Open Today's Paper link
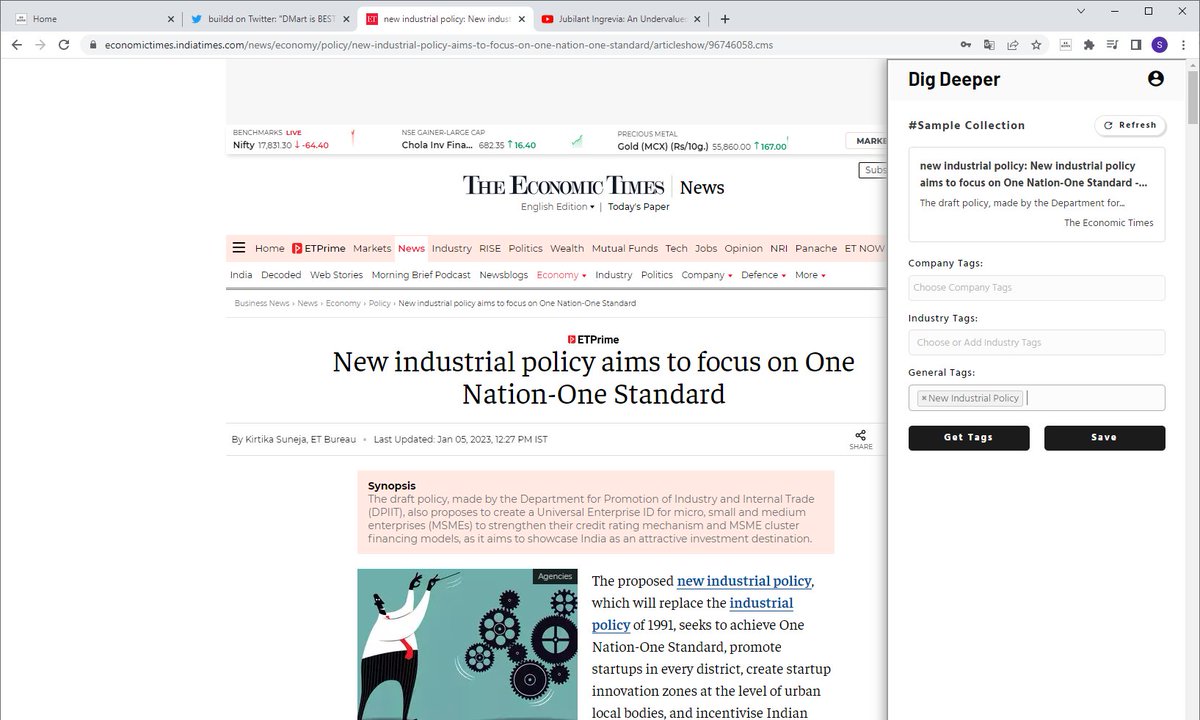Image resolution: width=1200 pixels, height=720 pixels. coord(639,207)
